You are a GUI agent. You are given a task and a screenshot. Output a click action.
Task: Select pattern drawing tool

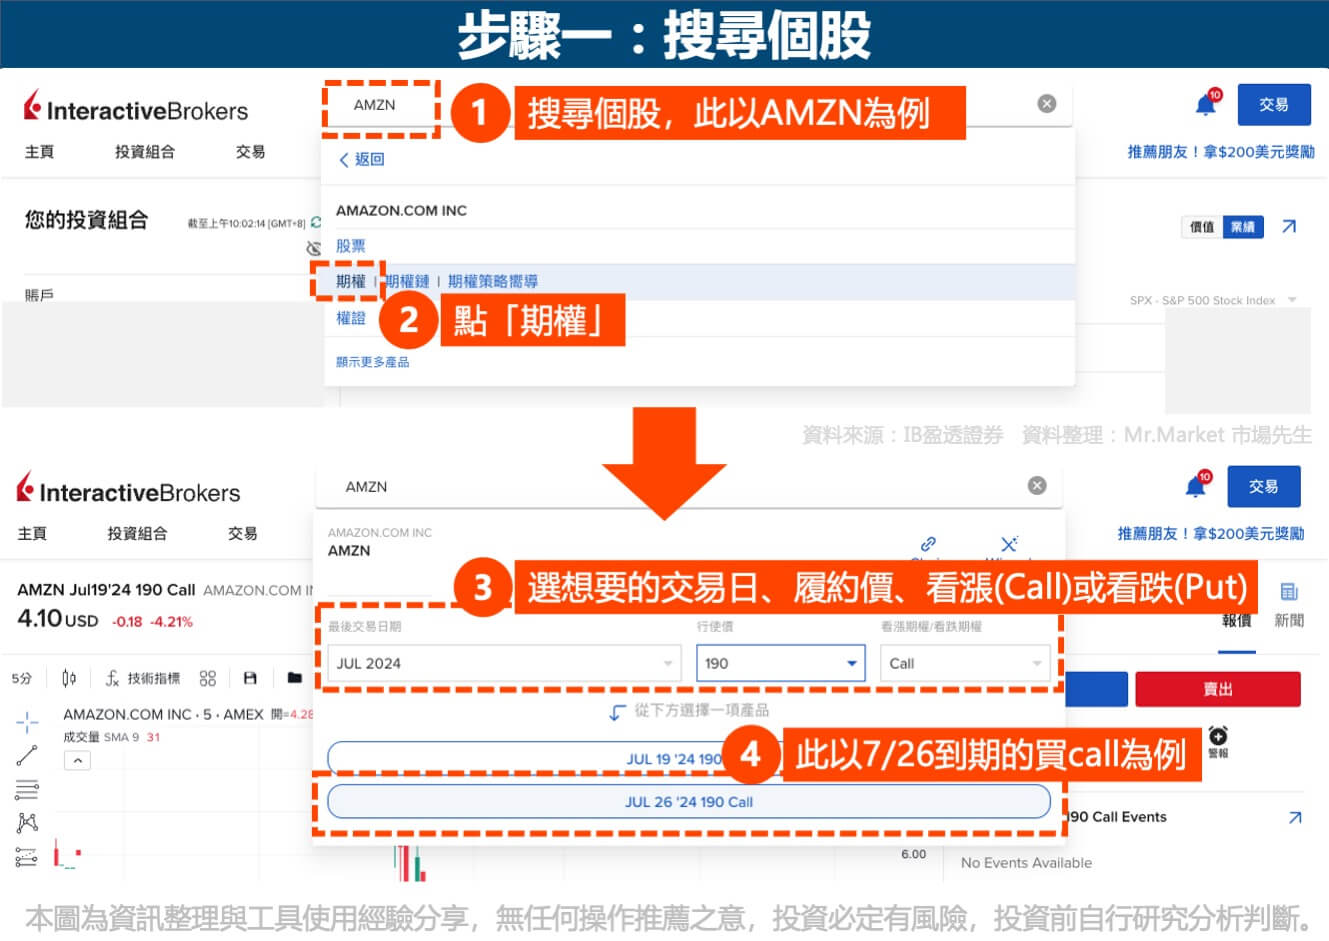(27, 822)
